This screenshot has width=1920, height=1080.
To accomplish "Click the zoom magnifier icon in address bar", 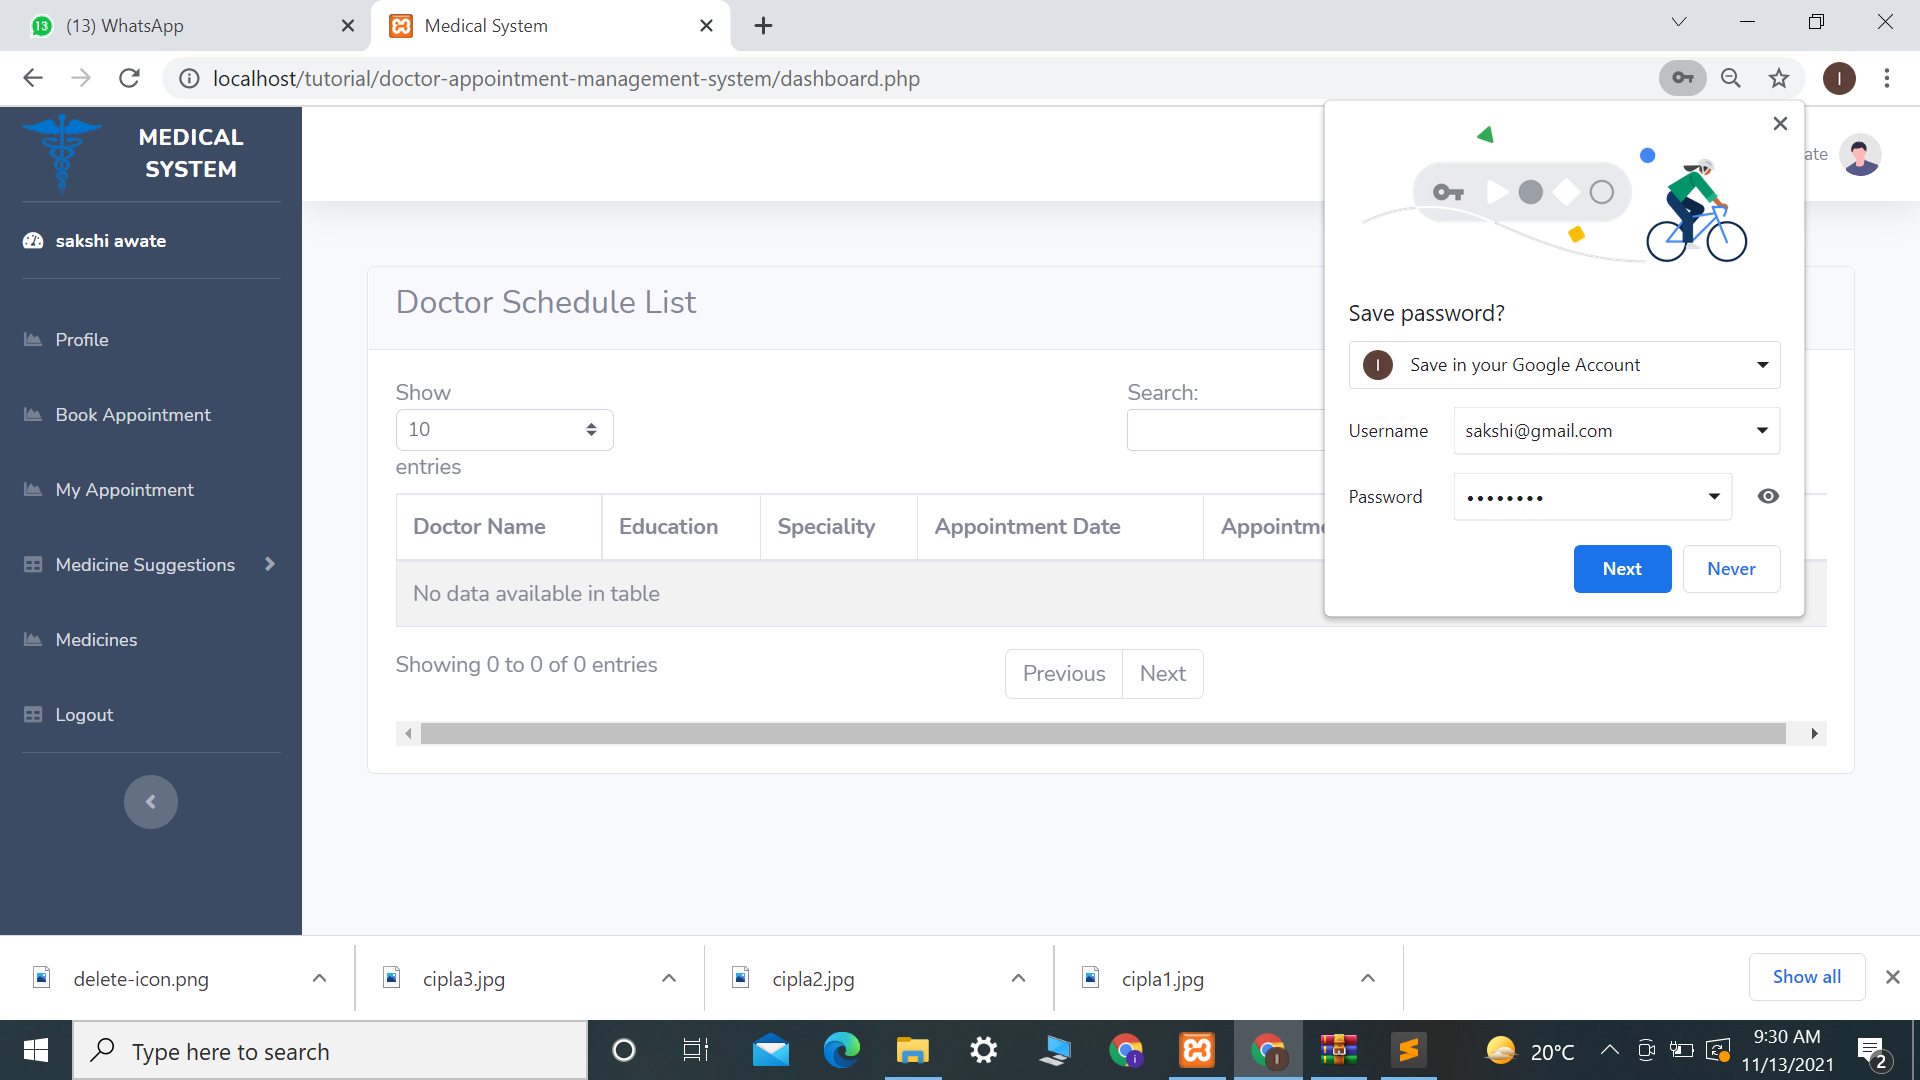I will [1731, 78].
